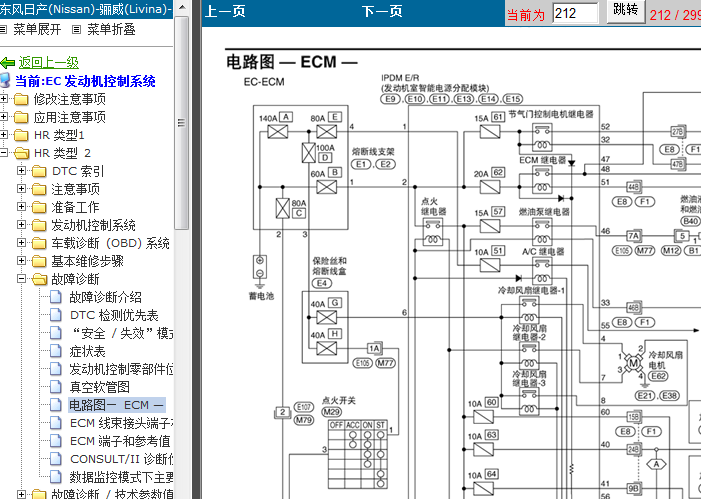Screen dimensions: 701x499
Task: Click the 212 / 299 page counter text
Action: click(675, 15)
